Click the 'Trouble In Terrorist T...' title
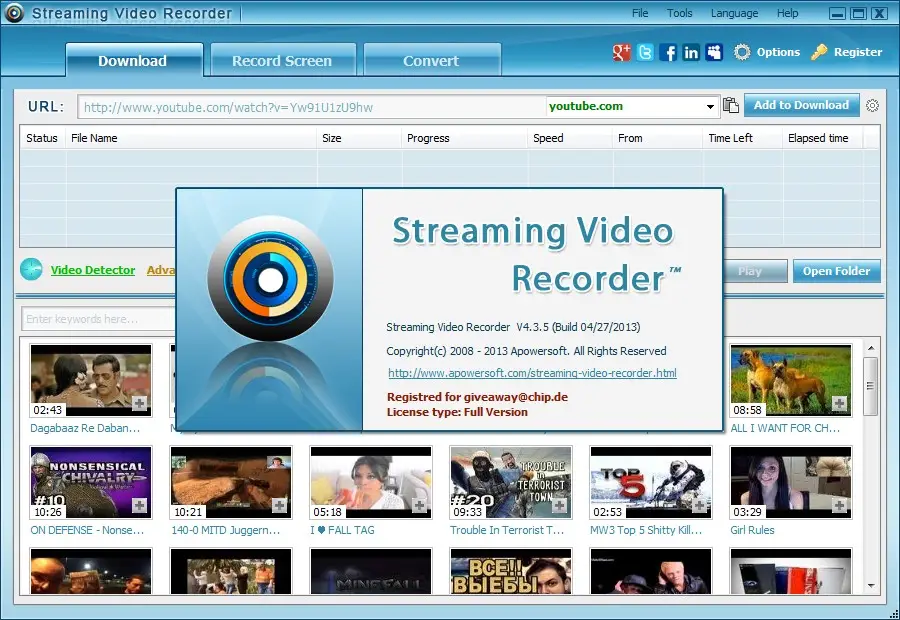 coord(507,530)
